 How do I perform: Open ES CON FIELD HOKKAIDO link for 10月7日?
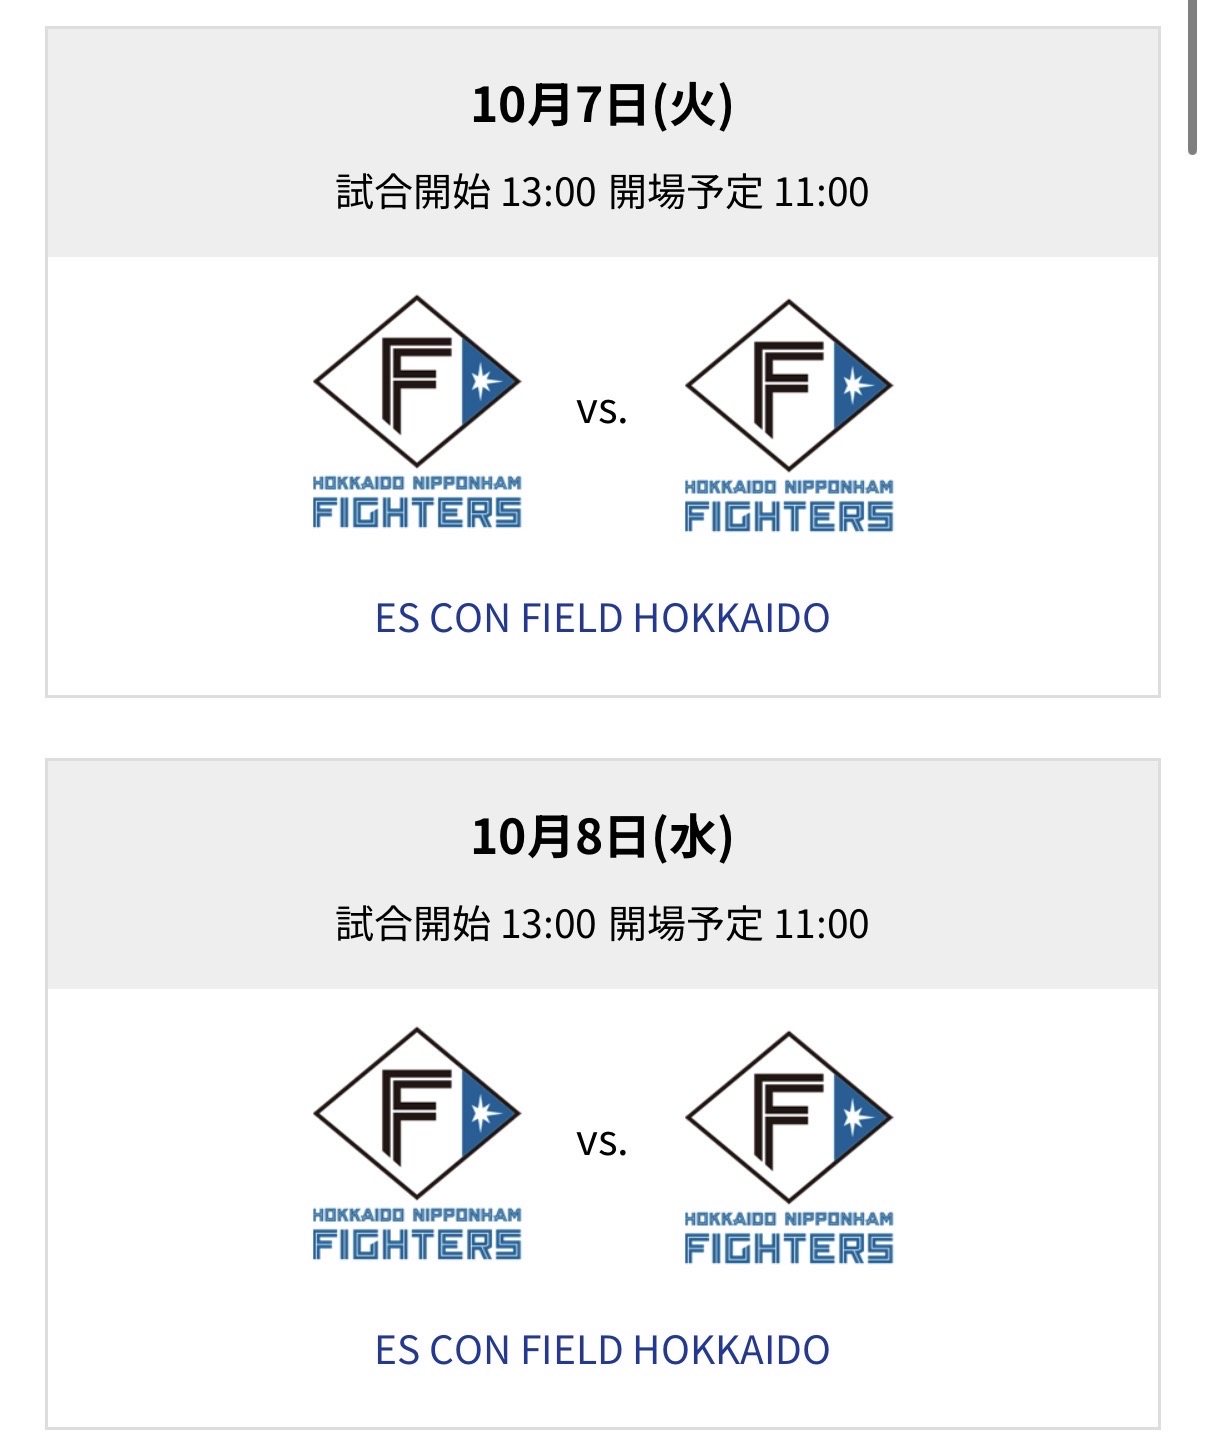(602, 619)
